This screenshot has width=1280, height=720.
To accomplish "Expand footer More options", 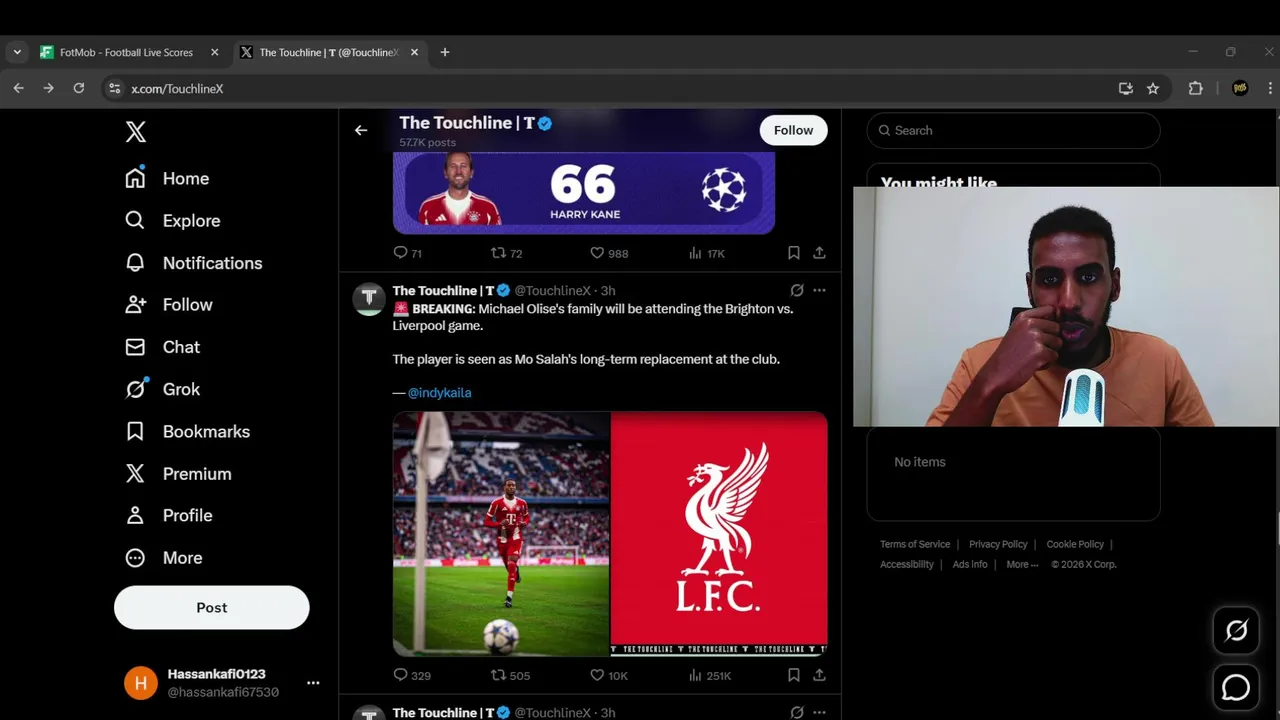I will (x=1022, y=564).
